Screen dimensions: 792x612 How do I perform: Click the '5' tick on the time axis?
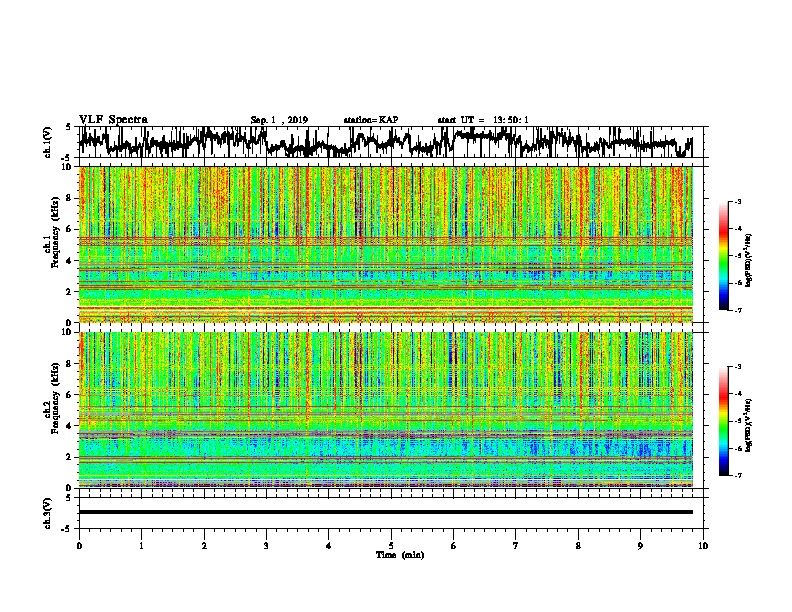tap(391, 546)
